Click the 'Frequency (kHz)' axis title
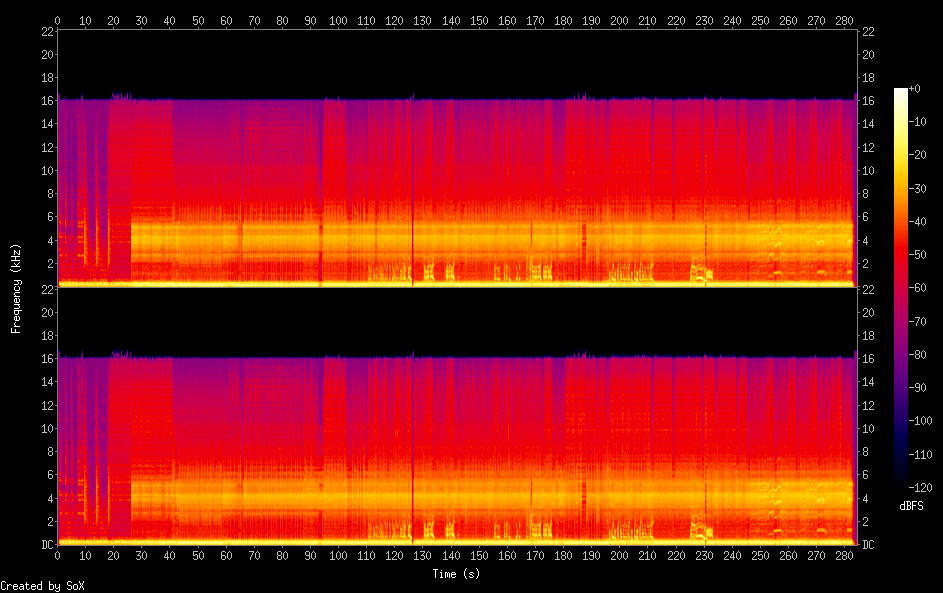 point(16,289)
